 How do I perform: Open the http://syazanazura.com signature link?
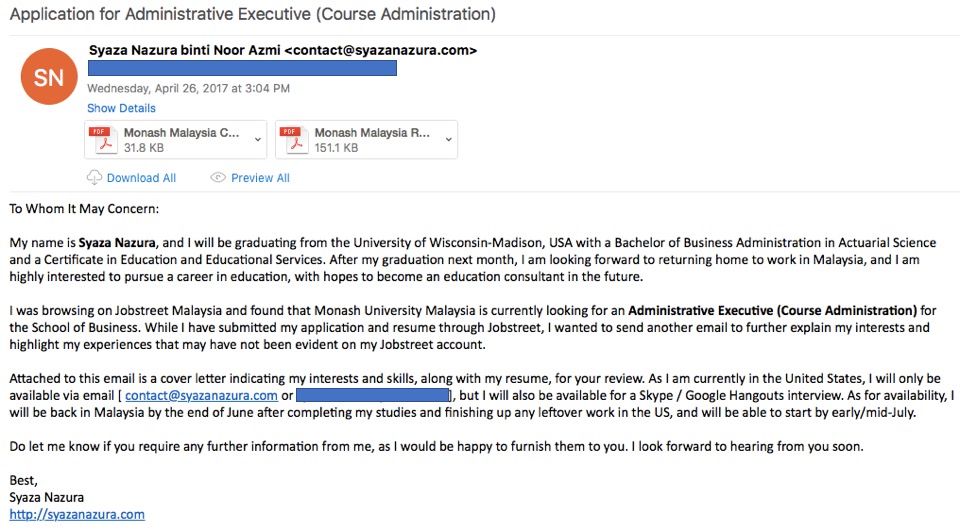pyautogui.click(x=77, y=514)
